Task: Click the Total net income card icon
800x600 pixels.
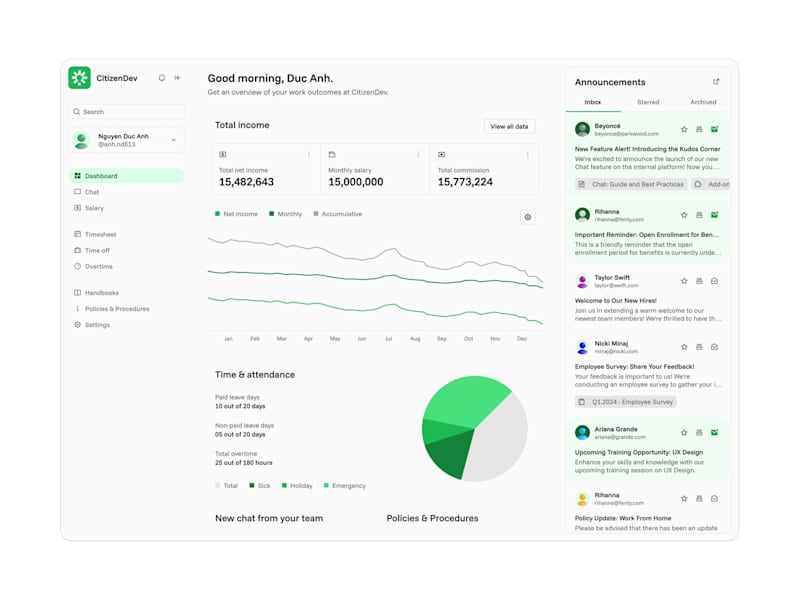Action: [222, 155]
